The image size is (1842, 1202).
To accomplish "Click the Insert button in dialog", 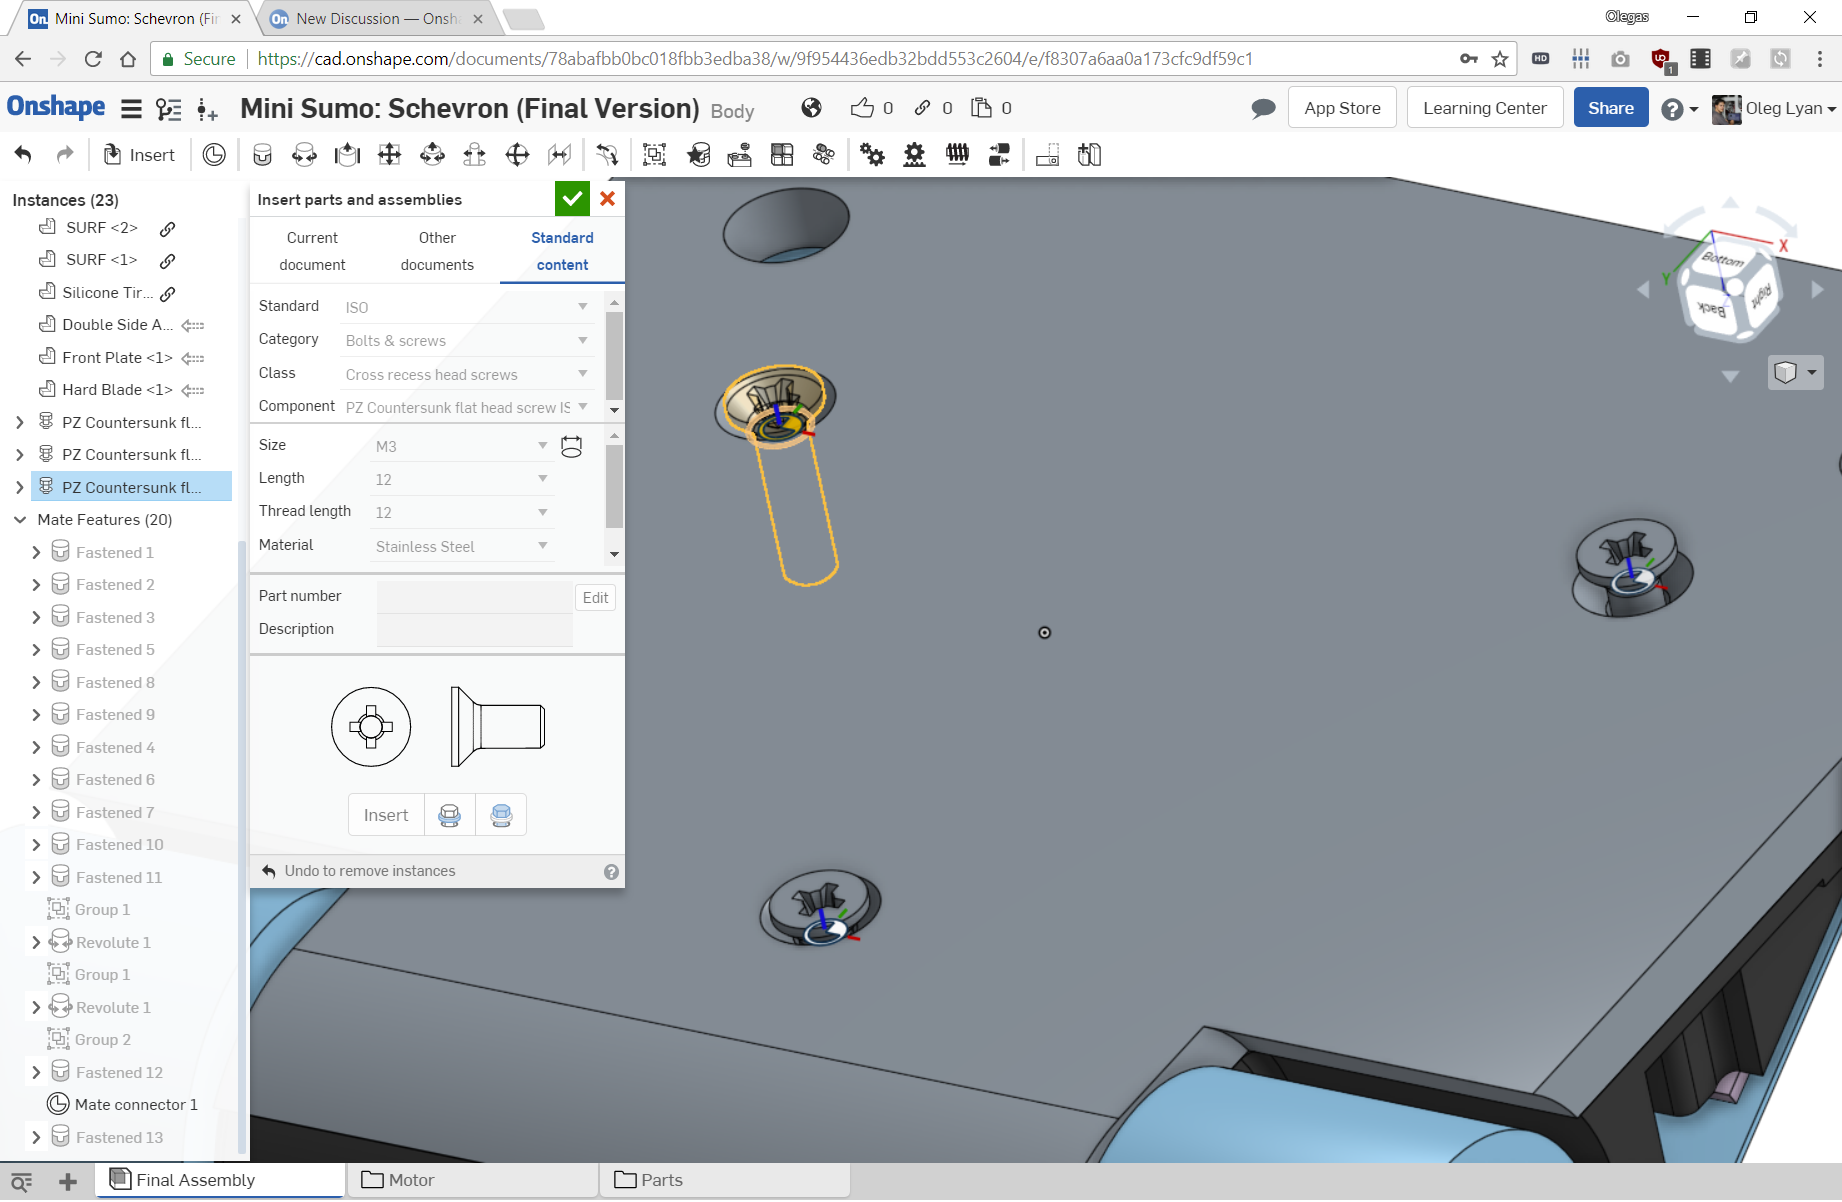I will click(386, 815).
